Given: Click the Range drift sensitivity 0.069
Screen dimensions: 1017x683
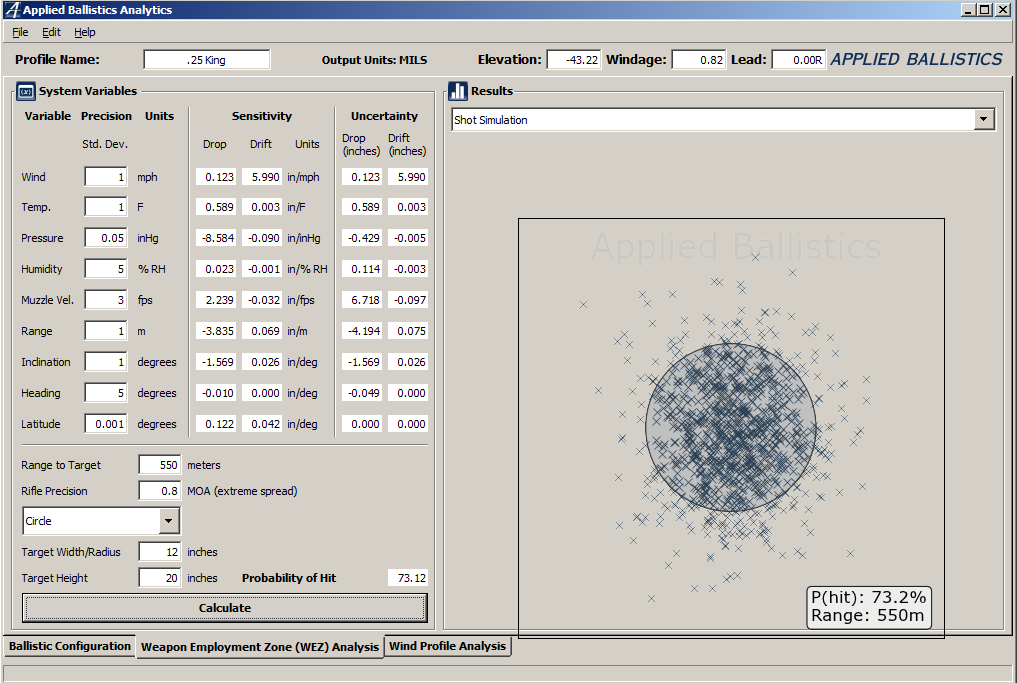Looking at the screenshot, I should pyautogui.click(x=262, y=331).
